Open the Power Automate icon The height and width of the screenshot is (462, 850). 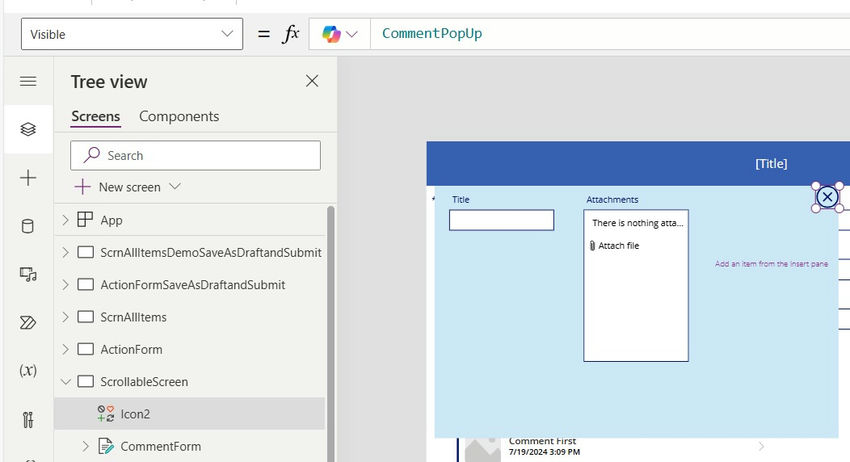coord(28,323)
